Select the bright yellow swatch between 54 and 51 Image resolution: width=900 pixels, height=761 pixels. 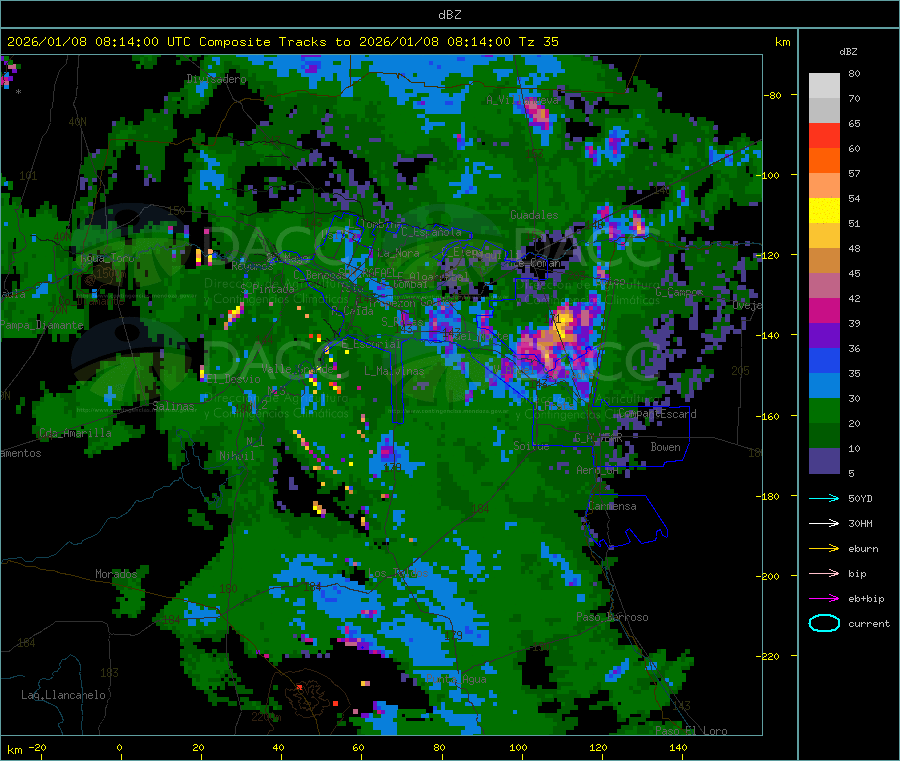pos(824,211)
